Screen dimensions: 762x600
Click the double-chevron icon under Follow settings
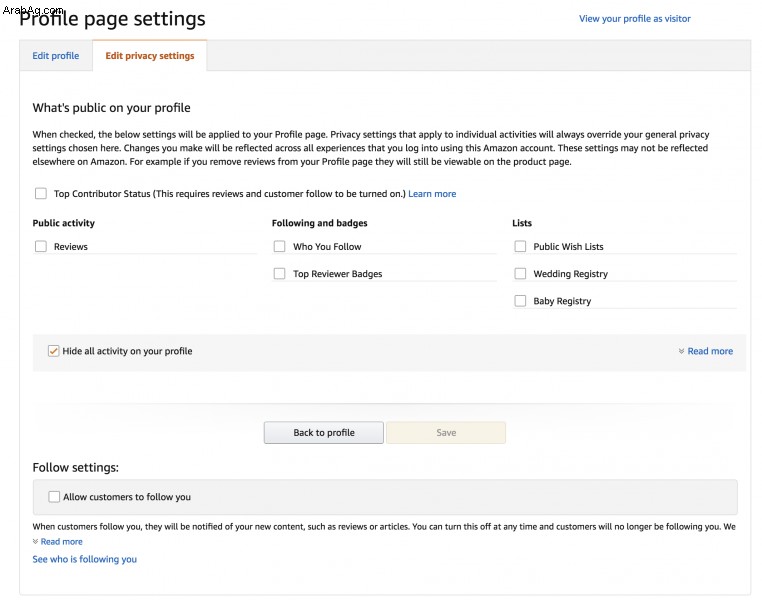click(x=35, y=541)
